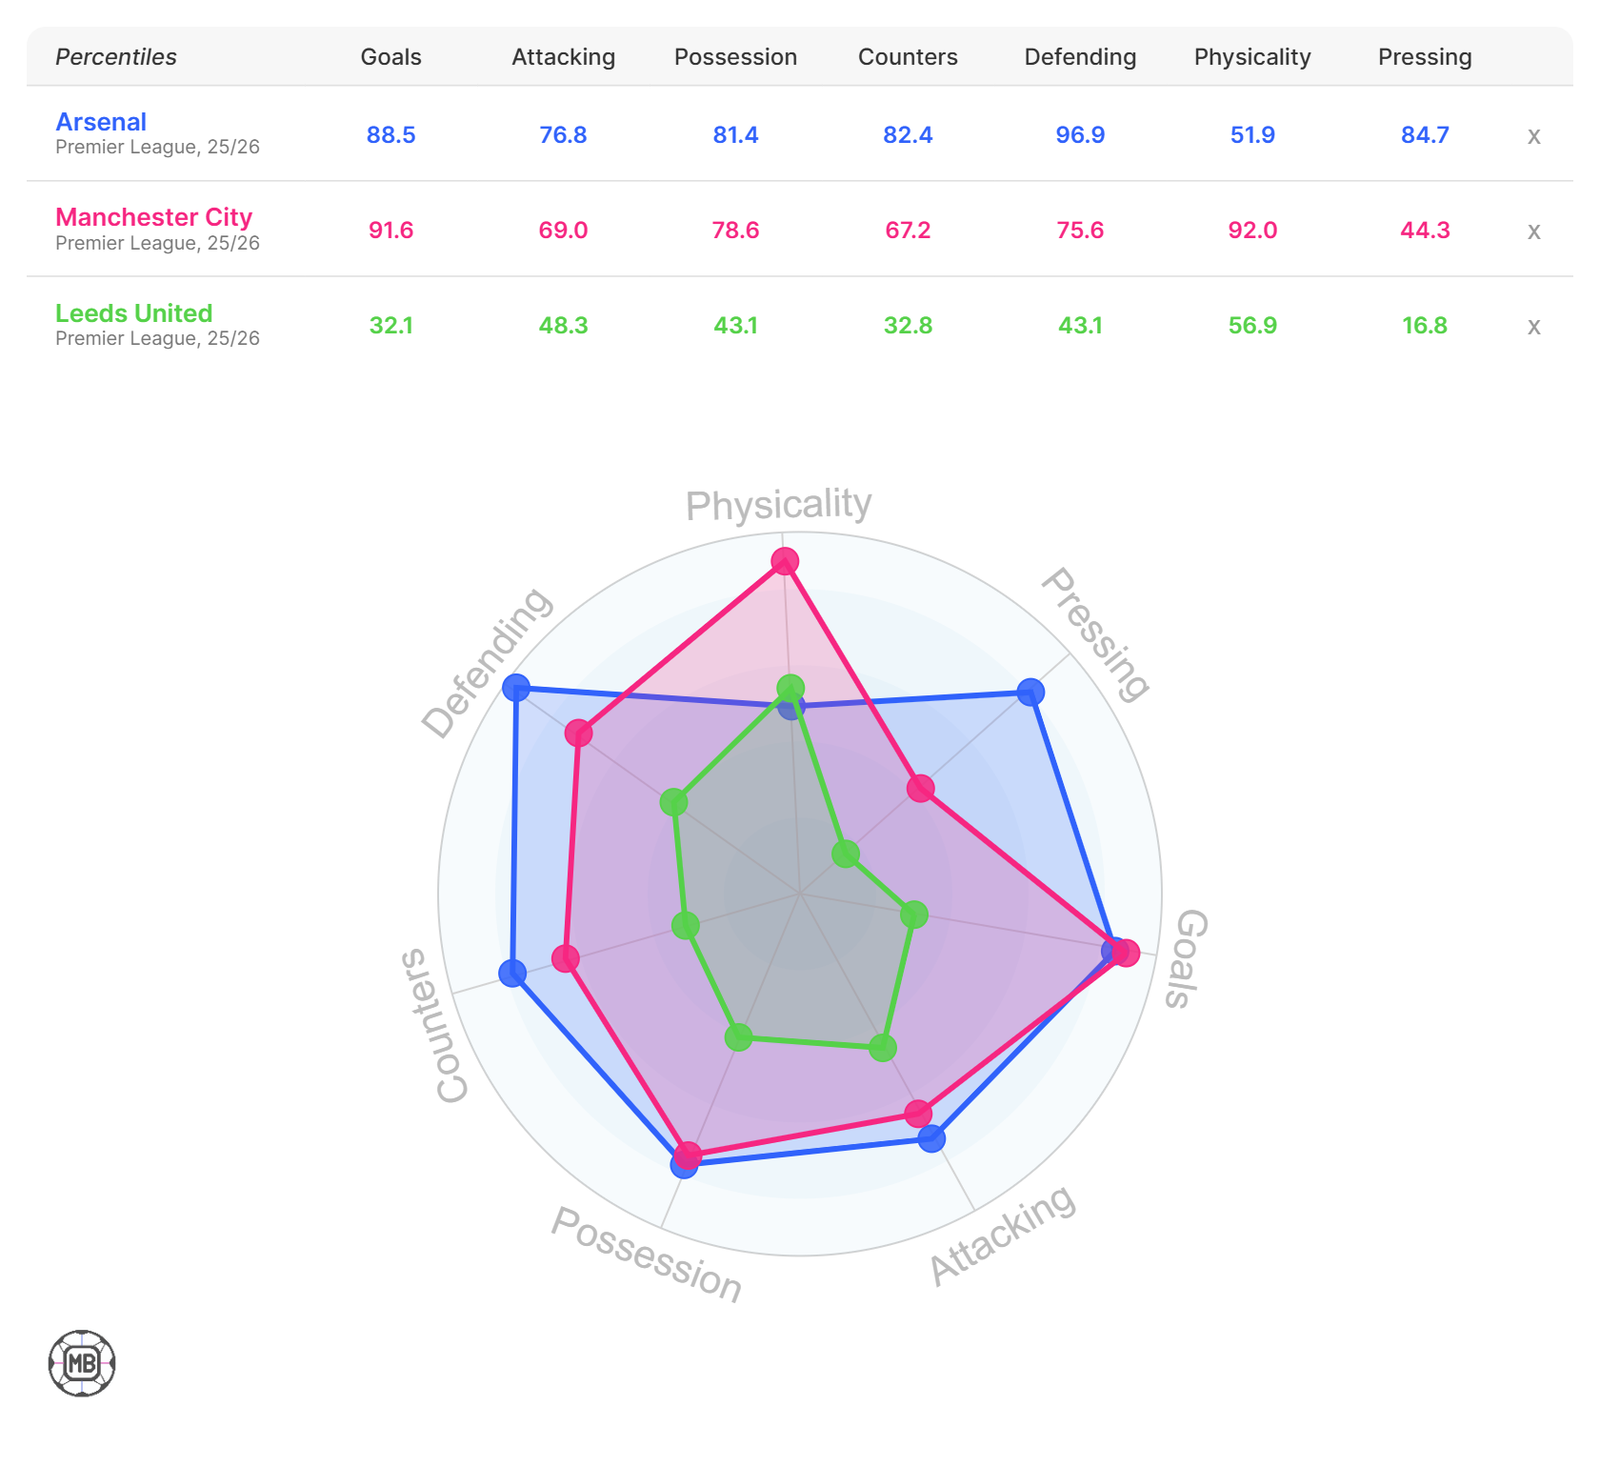Click Arsenal's blue Counters radar point
This screenshot has height=1467, width=1600.
pyautogui.click(x=513, y=973)
